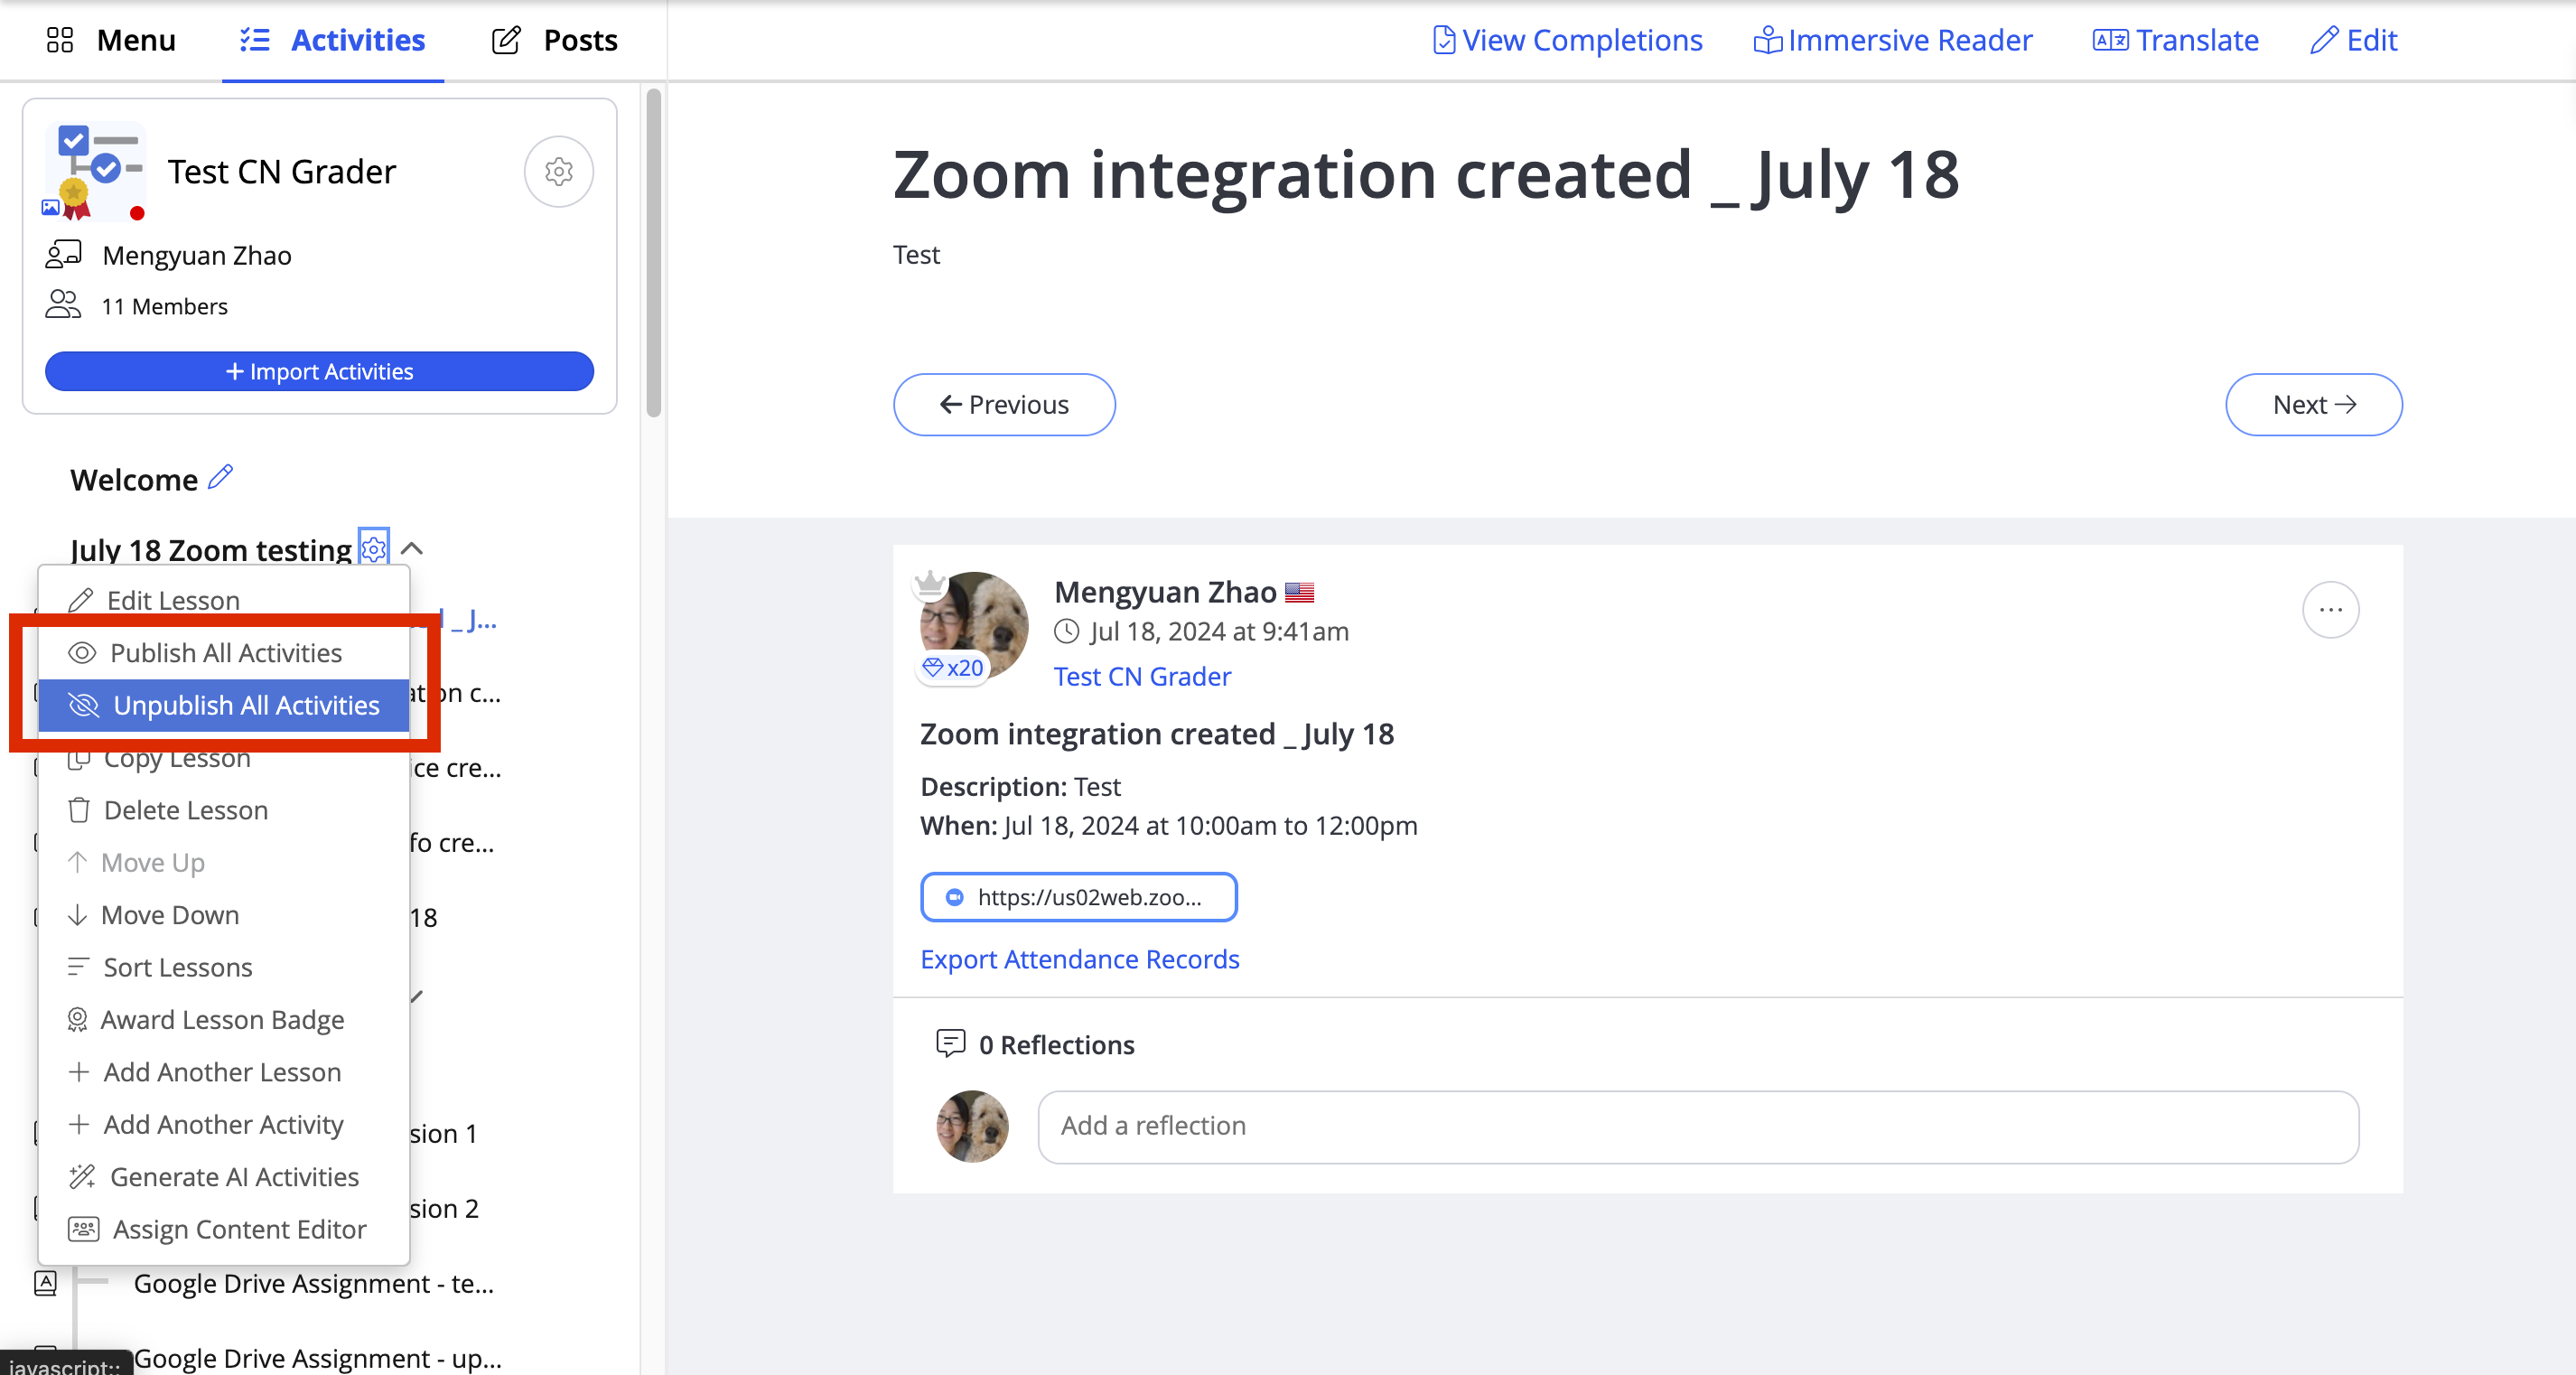Open Google Drive Assignment - up... activity

point(317,1358)
